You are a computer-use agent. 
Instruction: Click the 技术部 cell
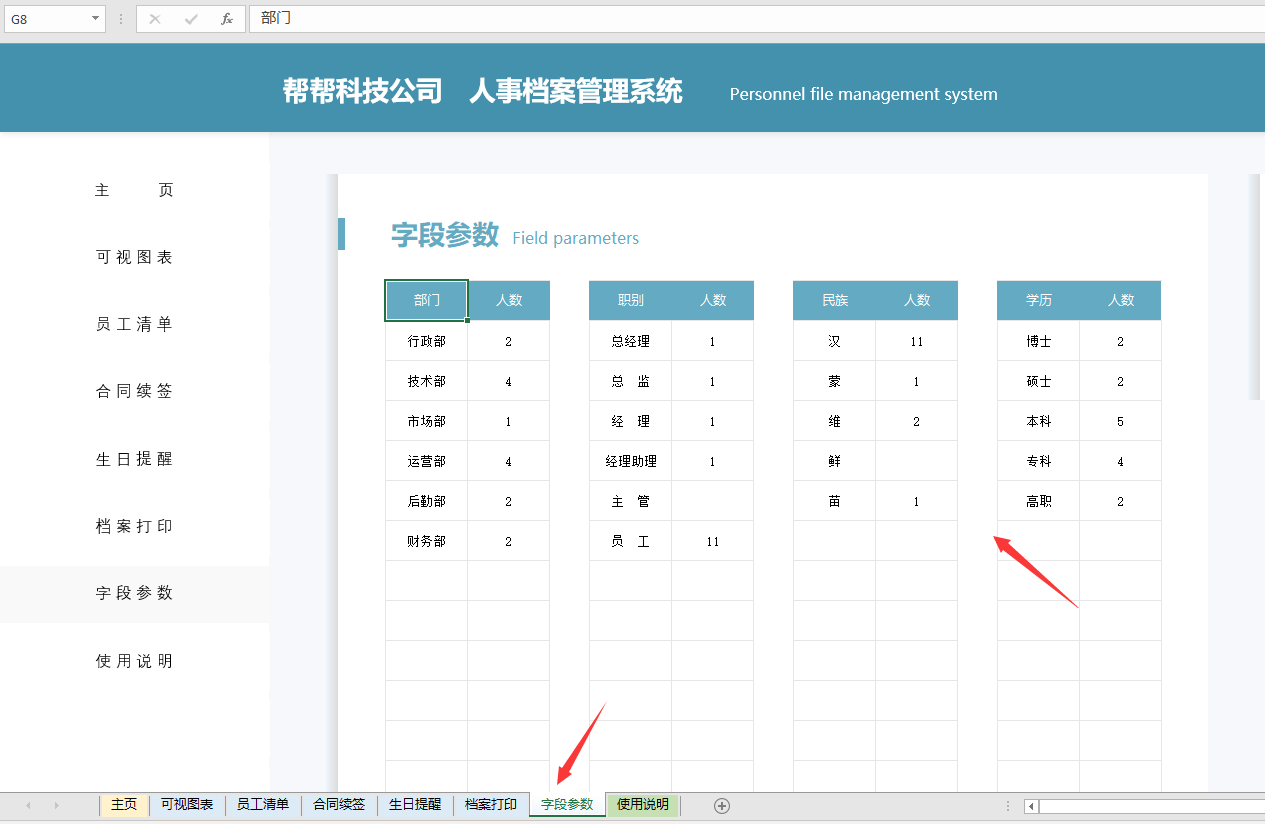point(426,381)
